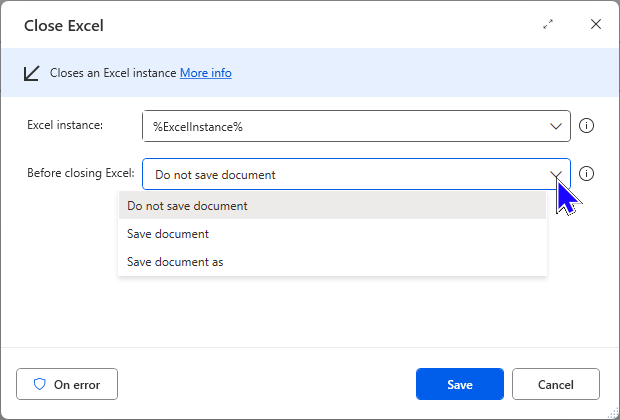Select Do not save document option
The width and height of the screenshot is (620, 420).
tap(332, 206)
